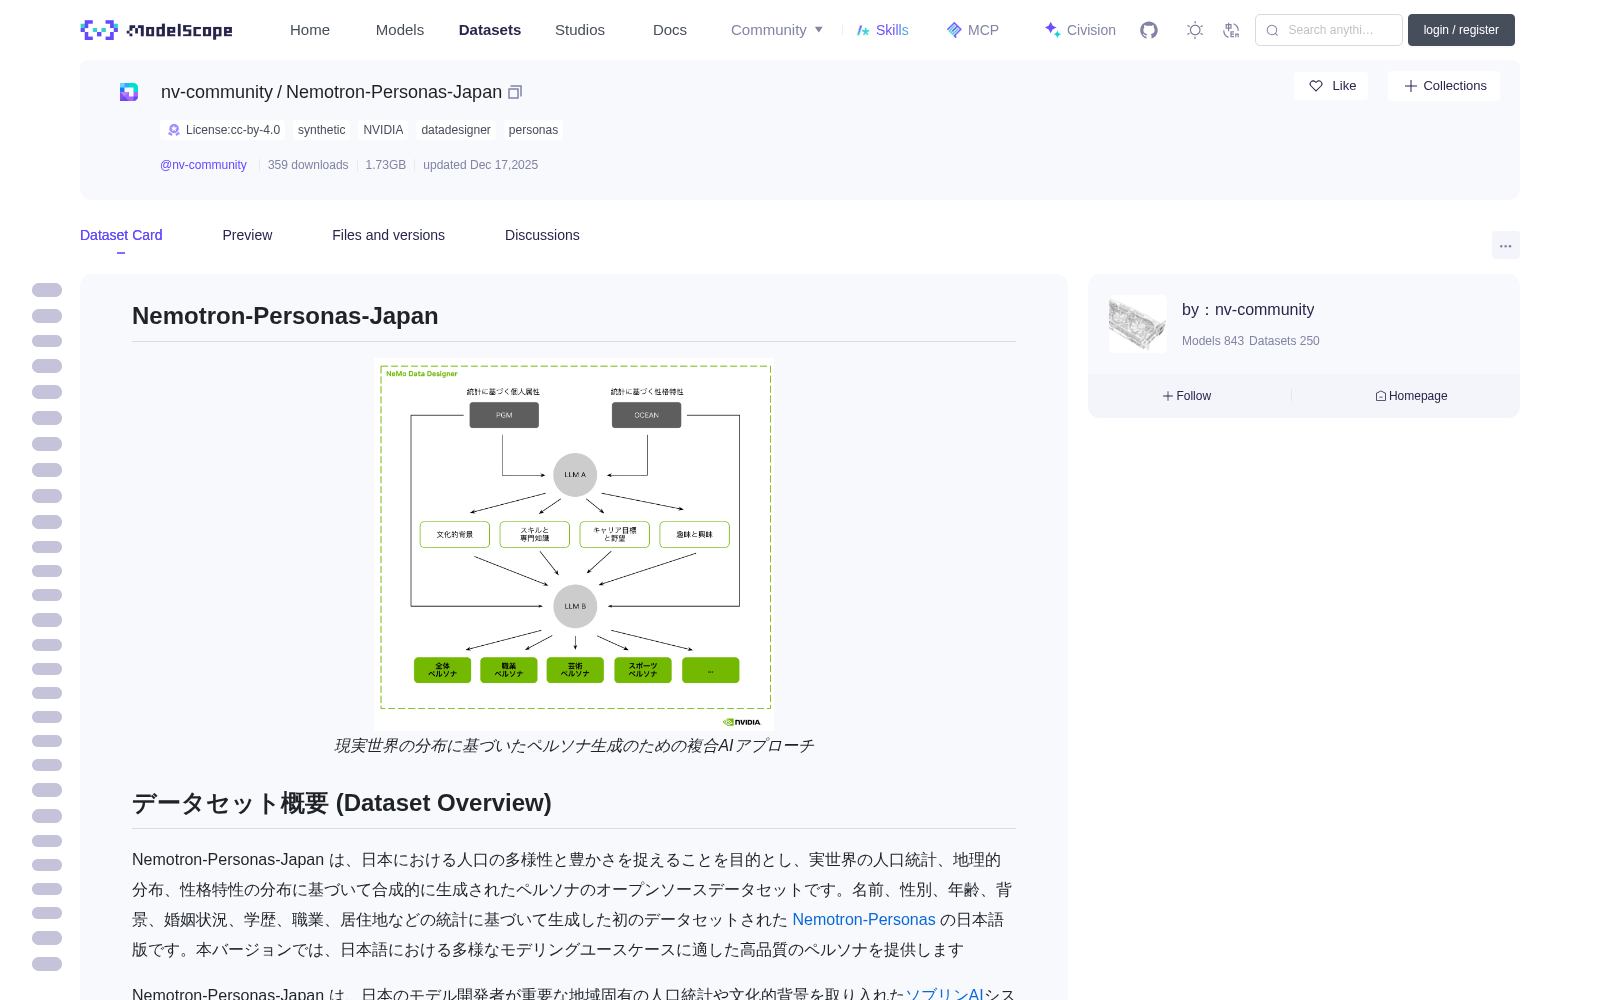Image resolution: width=1600 pixels, height=1000 pixels.
Task: Click the search magnifier icon
Action: [x=1272, y=30]
